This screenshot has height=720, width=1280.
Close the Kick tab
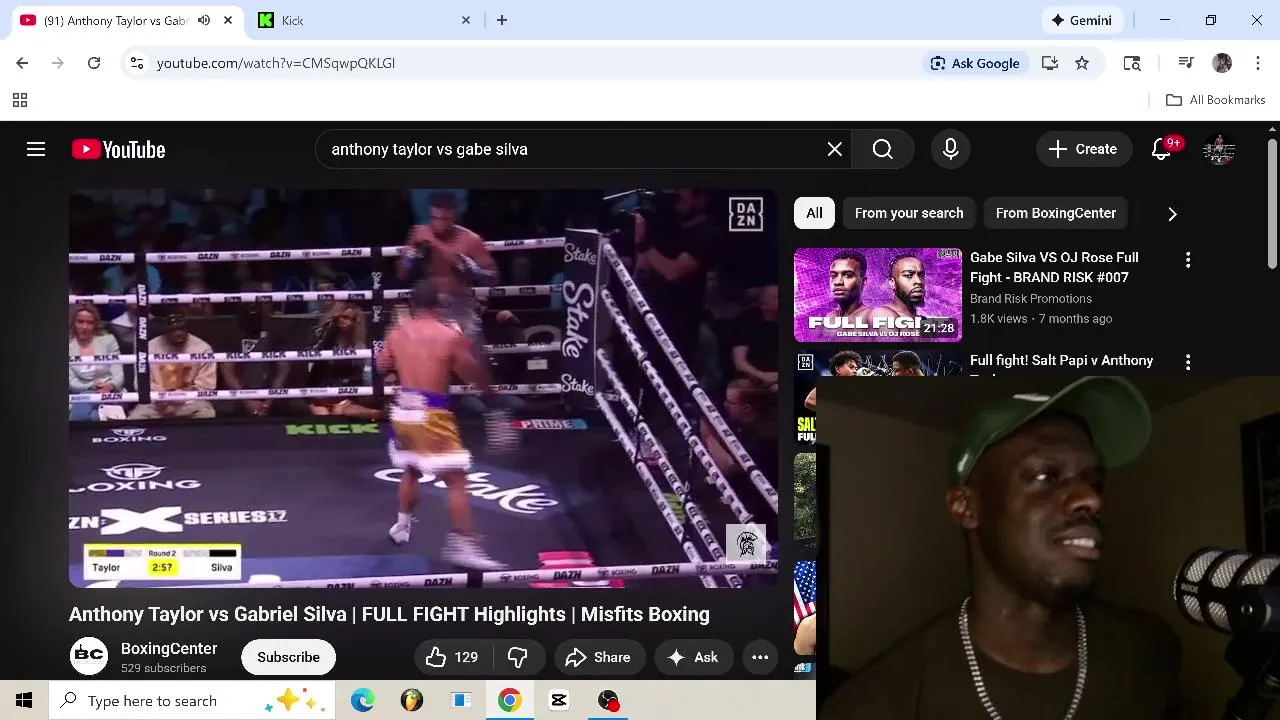pos(465,20)
